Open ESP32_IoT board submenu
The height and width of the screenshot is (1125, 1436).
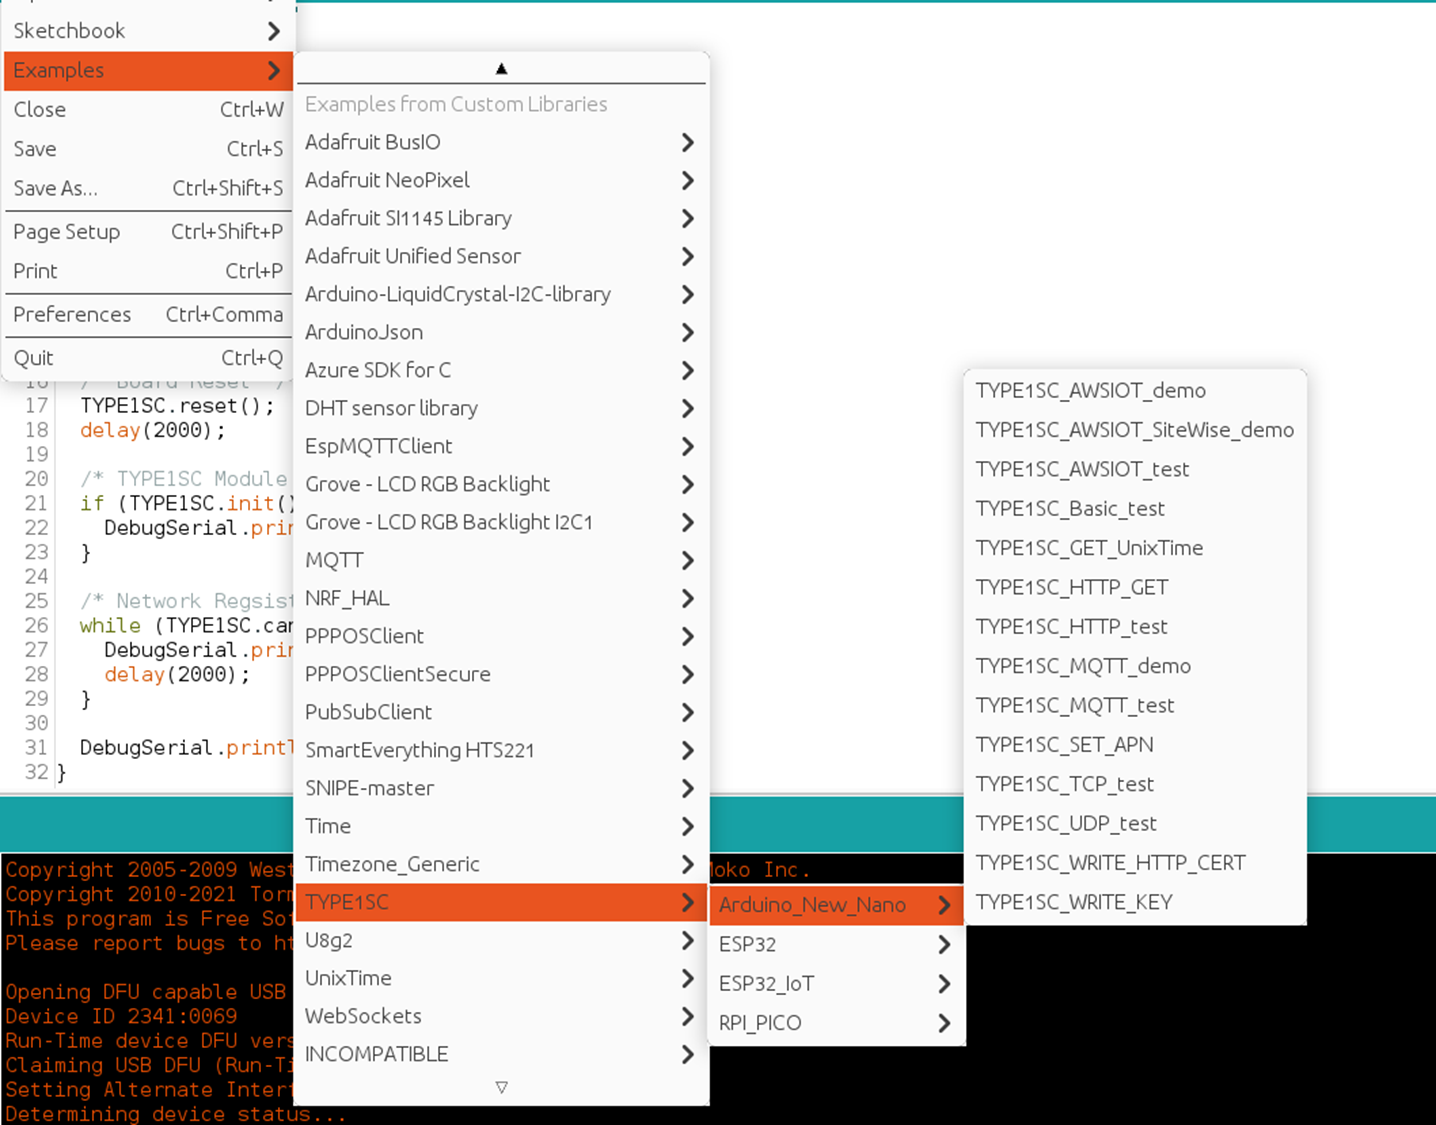coord(836,984)
